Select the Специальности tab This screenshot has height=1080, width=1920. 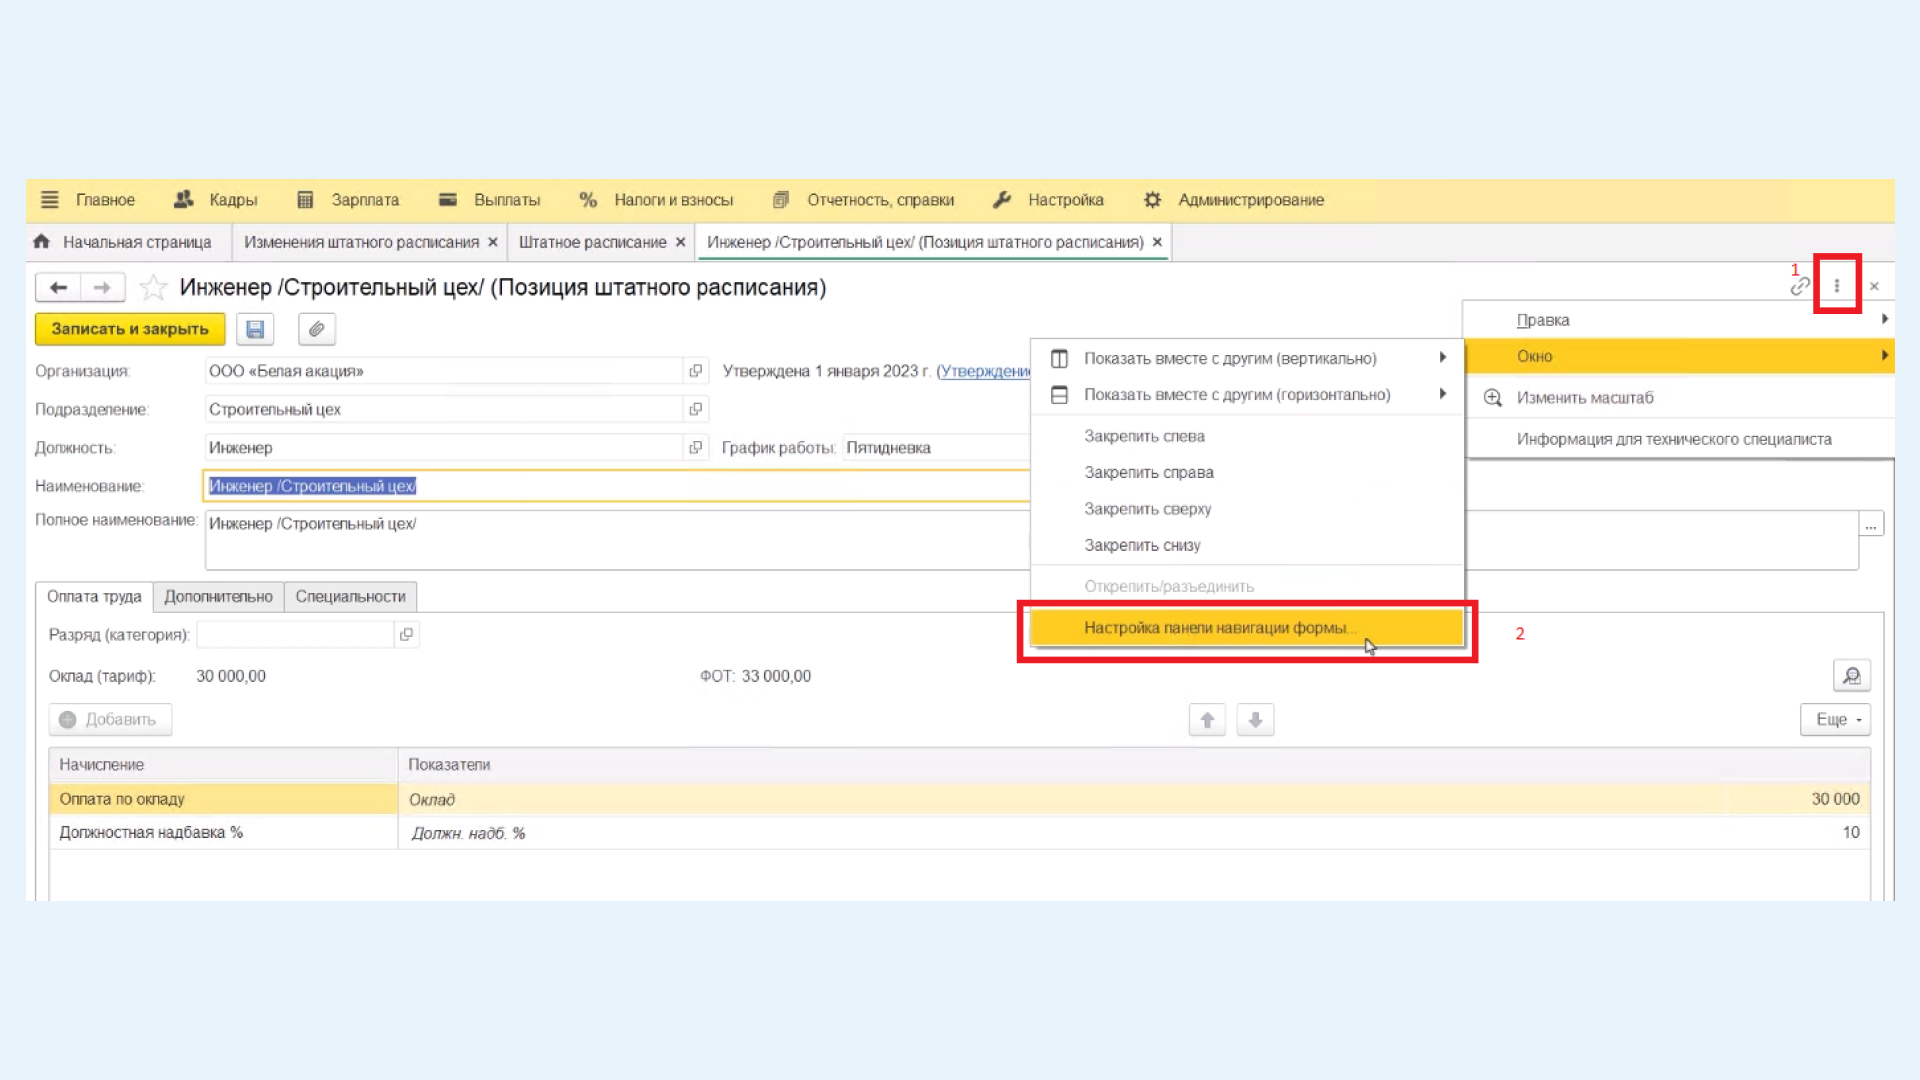tap(351, 596)
